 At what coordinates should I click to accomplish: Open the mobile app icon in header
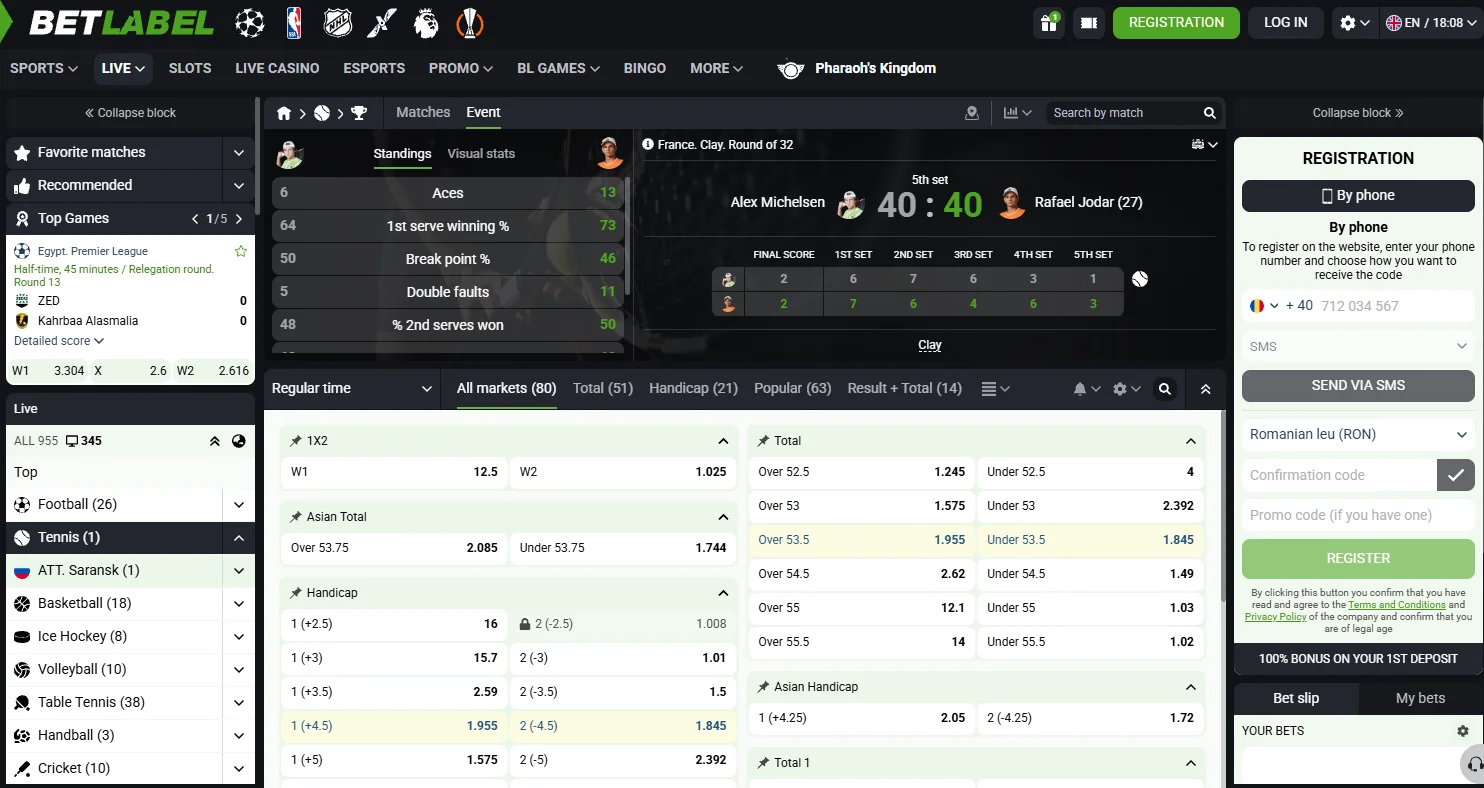tap(1088, 22)
